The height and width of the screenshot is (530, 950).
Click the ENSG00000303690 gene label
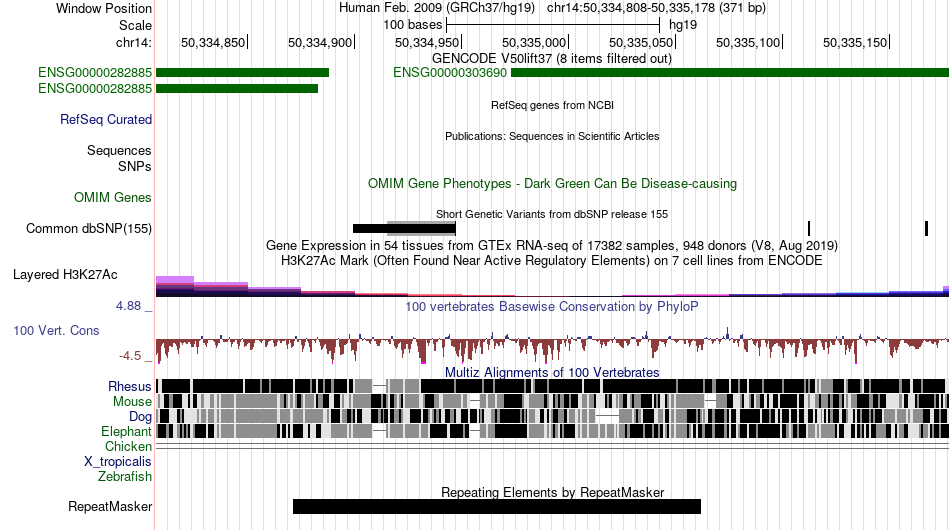(x=450, y=73)
